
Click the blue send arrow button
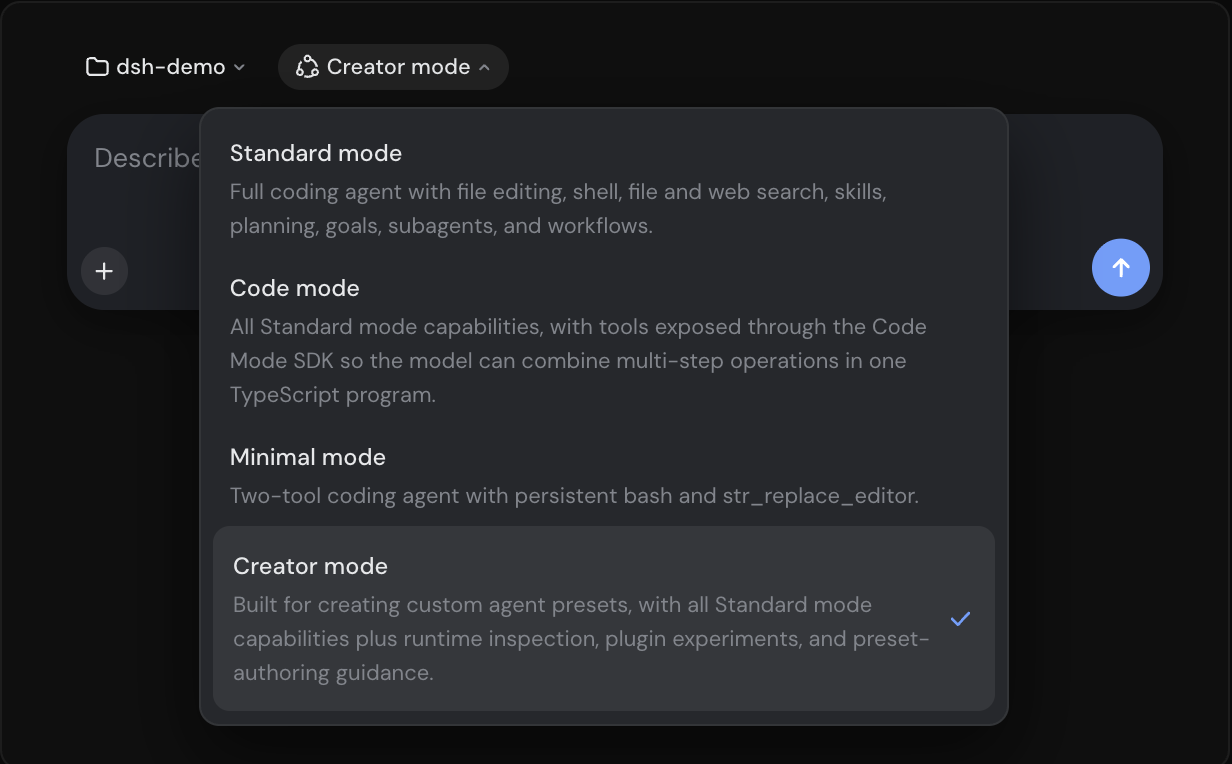[1121, 267]
